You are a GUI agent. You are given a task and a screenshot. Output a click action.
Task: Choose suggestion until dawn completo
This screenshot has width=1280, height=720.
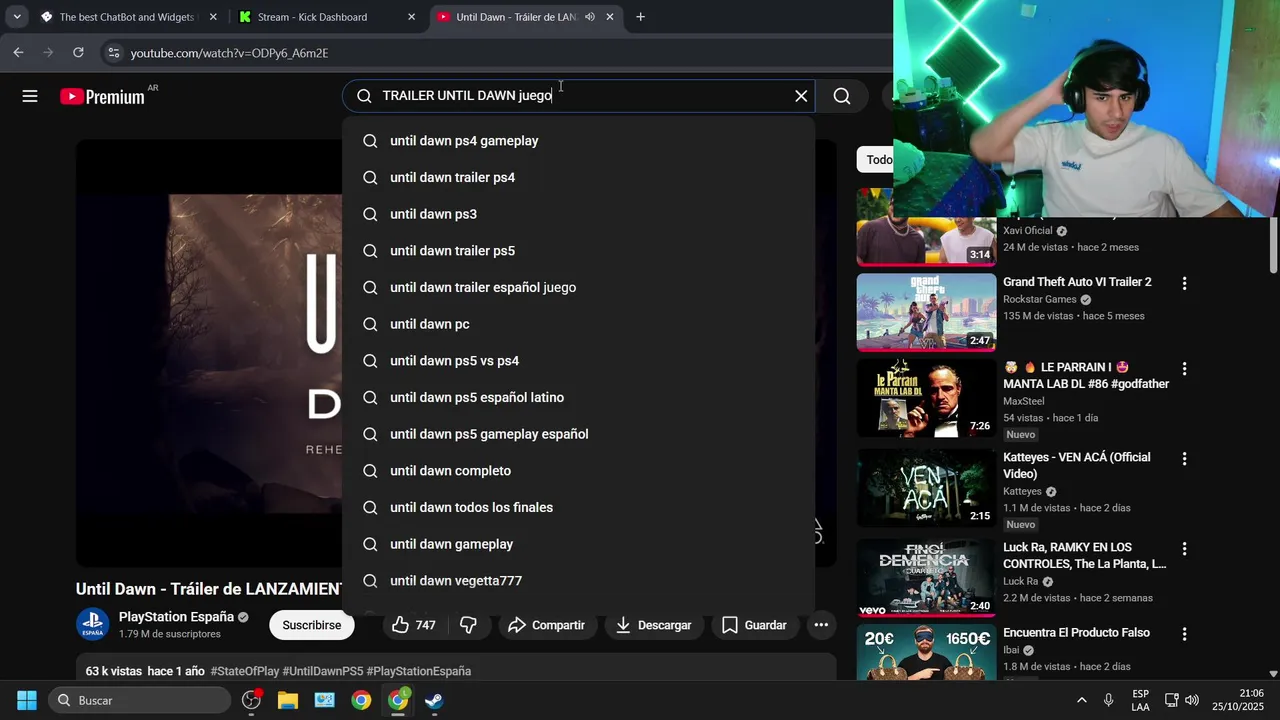[579, 471]
